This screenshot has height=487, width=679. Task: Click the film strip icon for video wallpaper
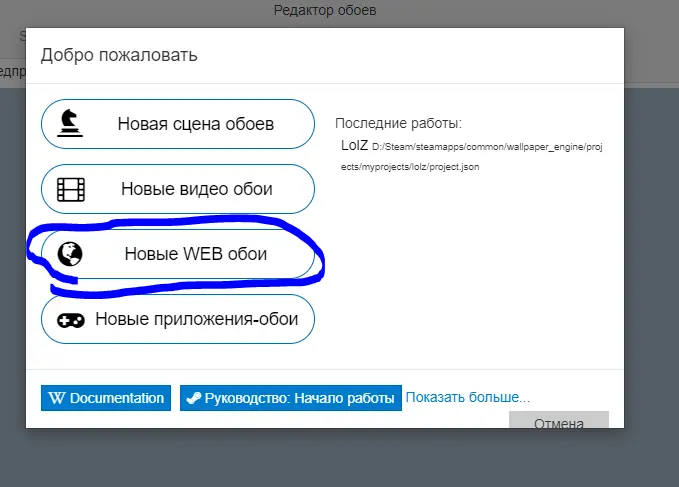[x=71, y=189]
